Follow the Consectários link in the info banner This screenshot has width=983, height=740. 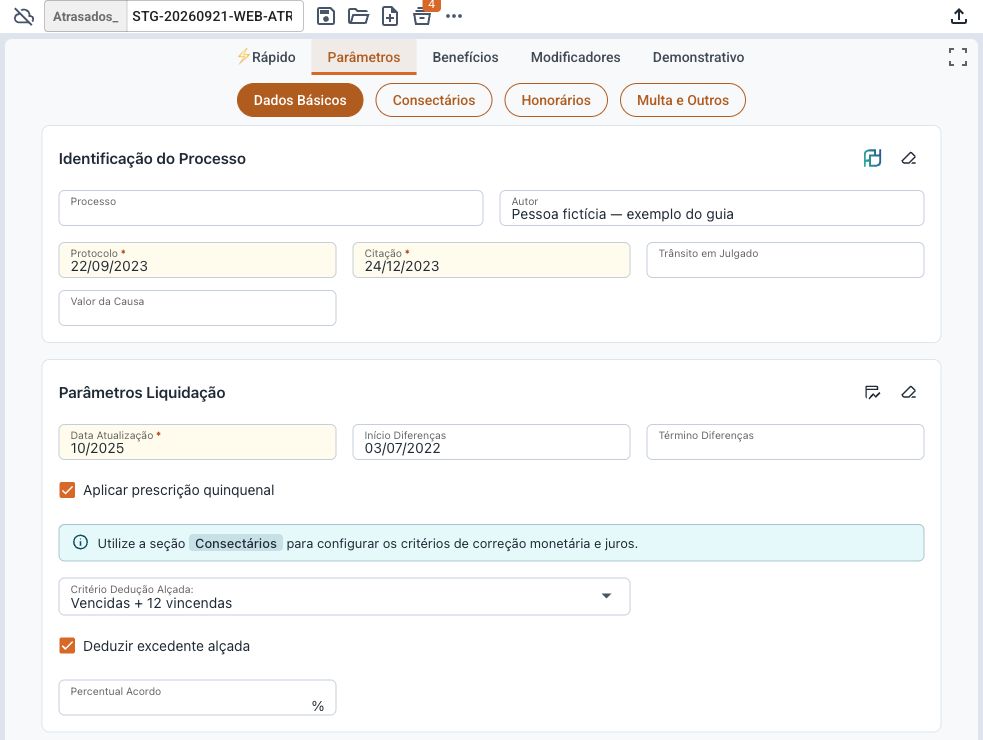point(236,543)
